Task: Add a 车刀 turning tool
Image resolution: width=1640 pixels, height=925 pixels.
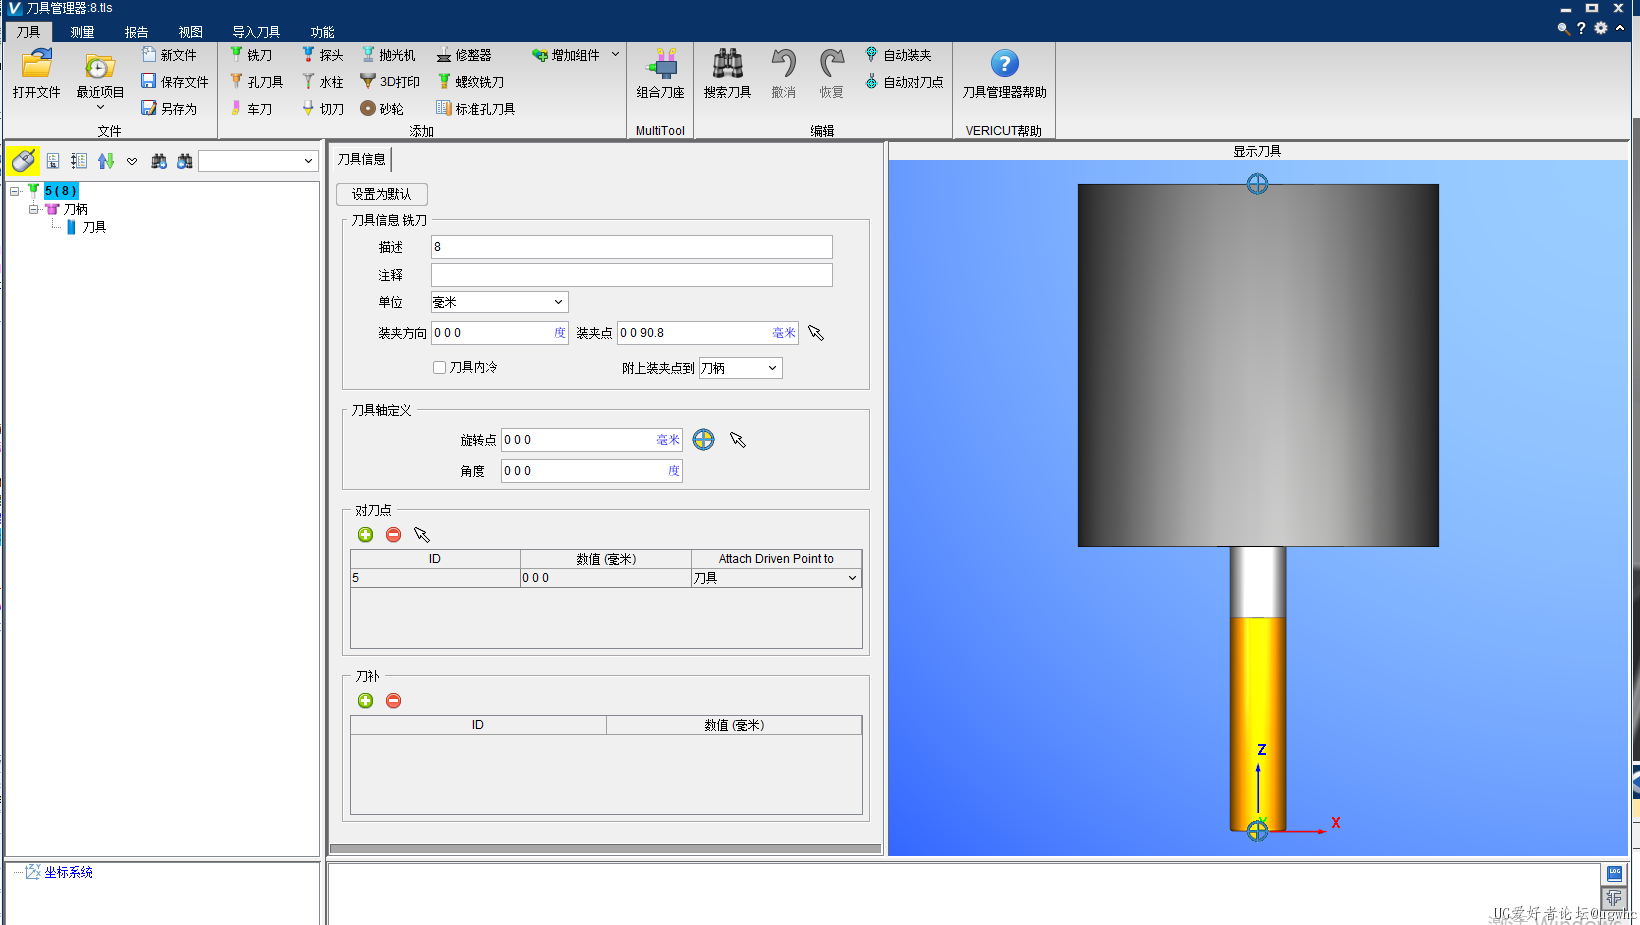Action: click(x=251, y=109)
